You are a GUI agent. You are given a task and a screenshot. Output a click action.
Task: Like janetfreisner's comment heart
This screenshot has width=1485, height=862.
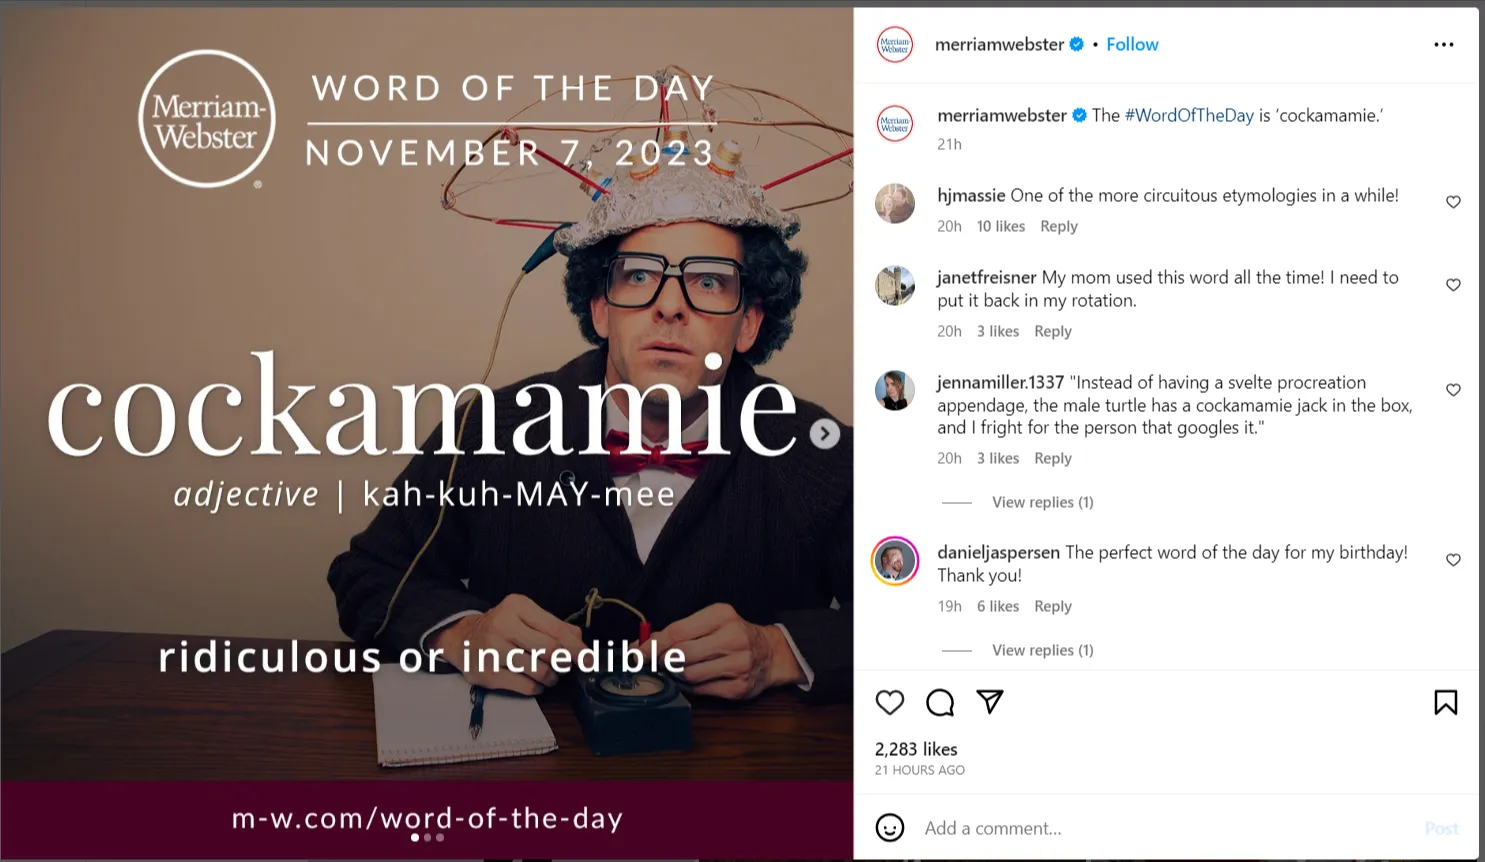[x=1453, y=285]
